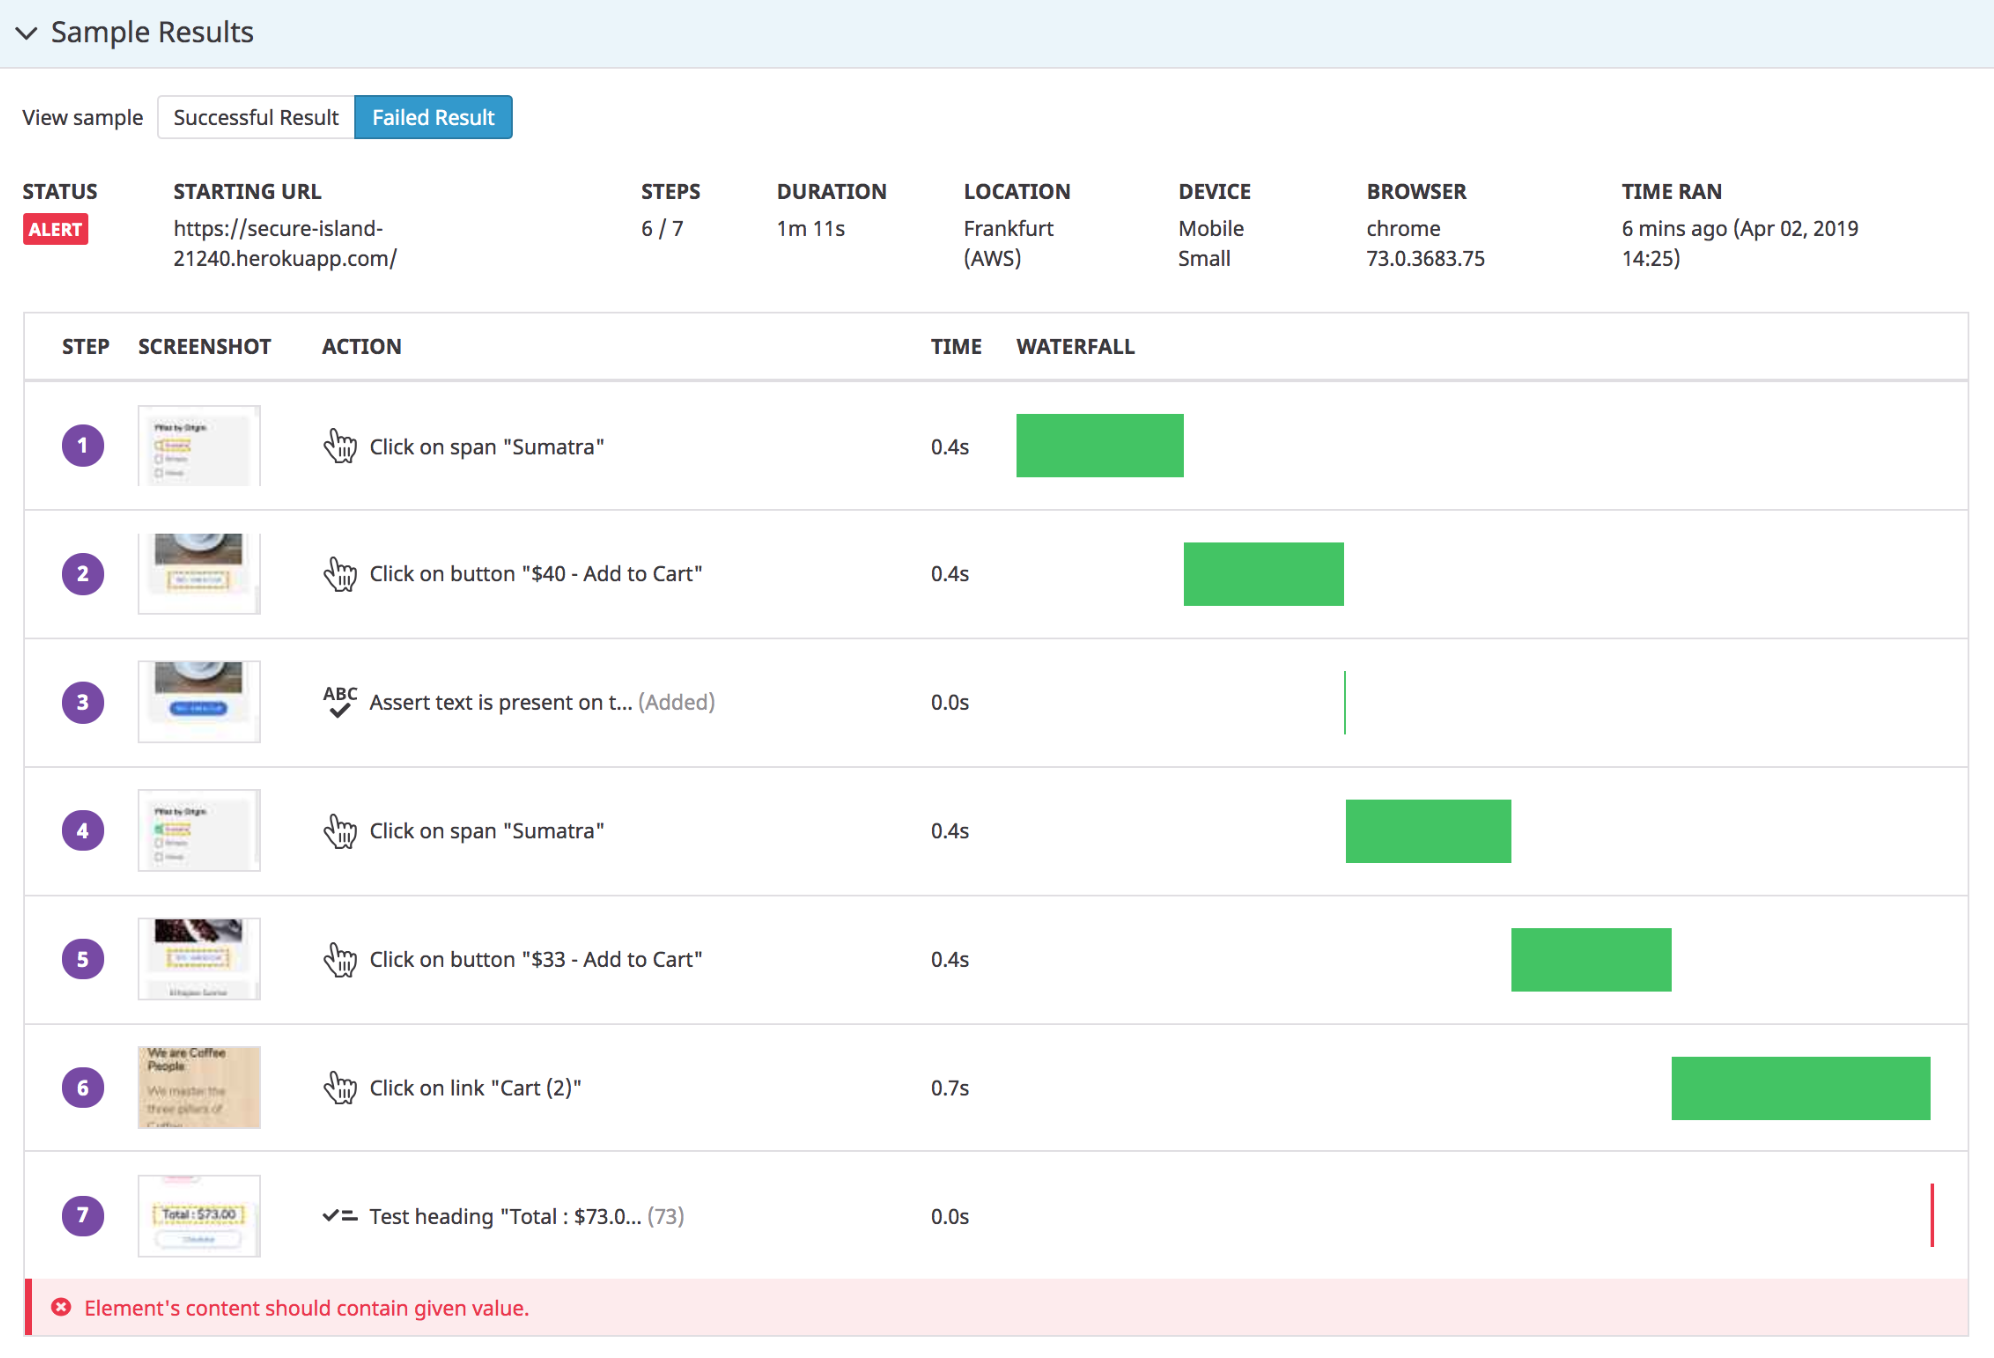Click the hand icon next to step 4 "Sumatra"
Image resolution: width=1994 pixels, height=1358 pixels.
click(x=340, y=831)
